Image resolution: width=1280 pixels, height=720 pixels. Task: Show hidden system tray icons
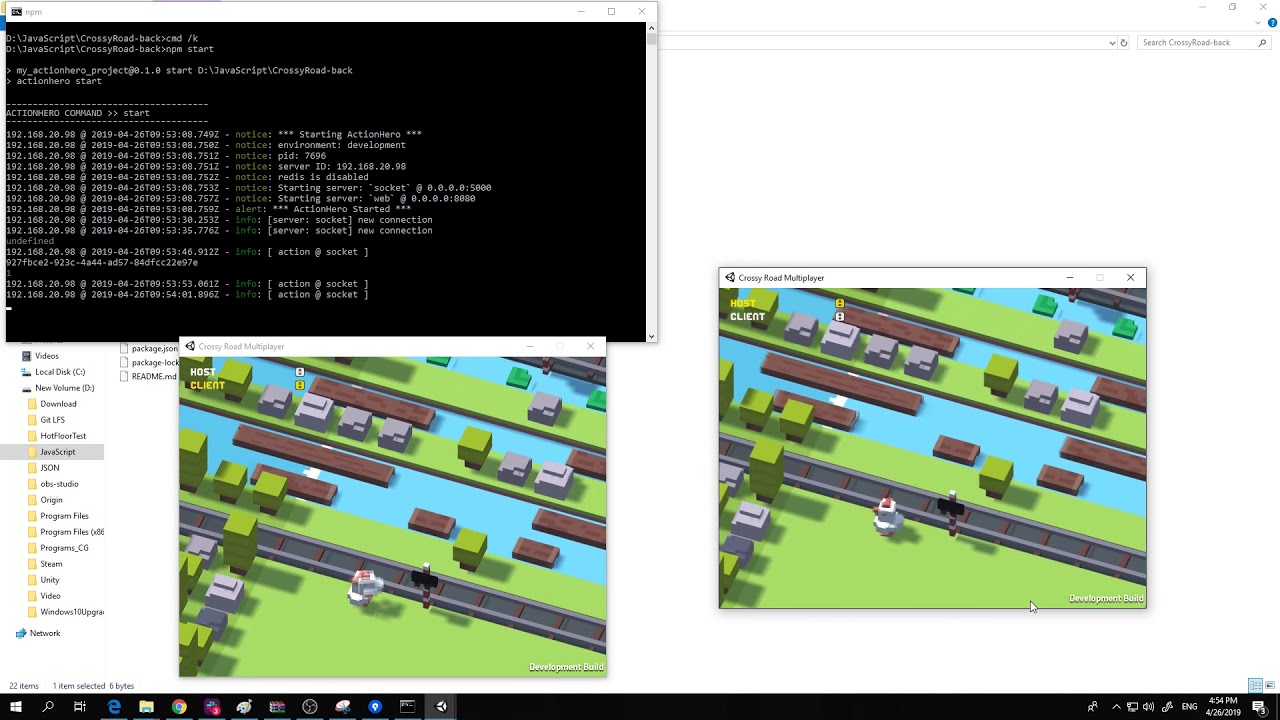pos(1116,707)
